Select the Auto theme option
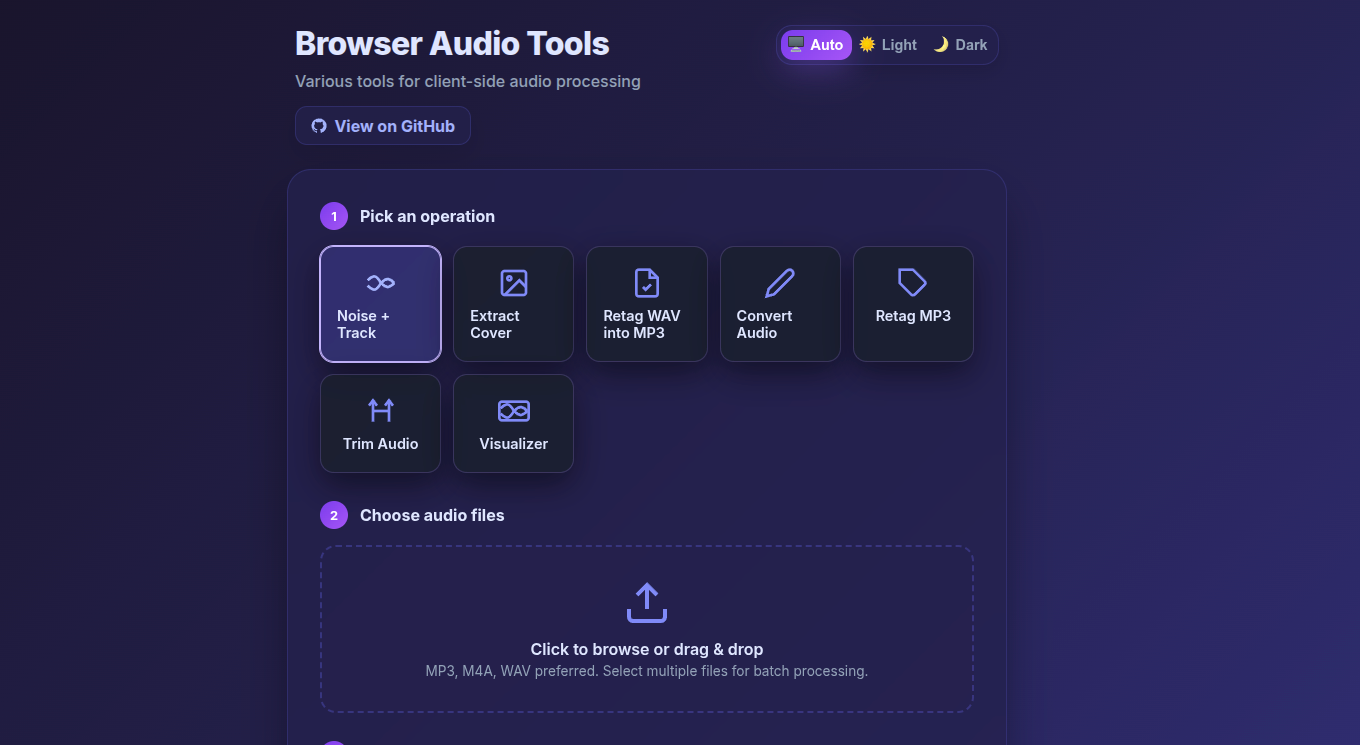This screenshot has width=1360, height=745. (815, 44)
